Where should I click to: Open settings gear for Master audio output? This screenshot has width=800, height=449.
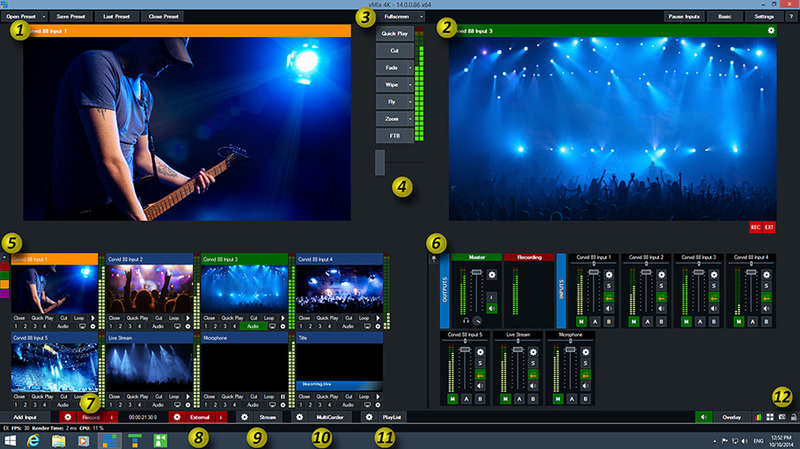point(492,274)
